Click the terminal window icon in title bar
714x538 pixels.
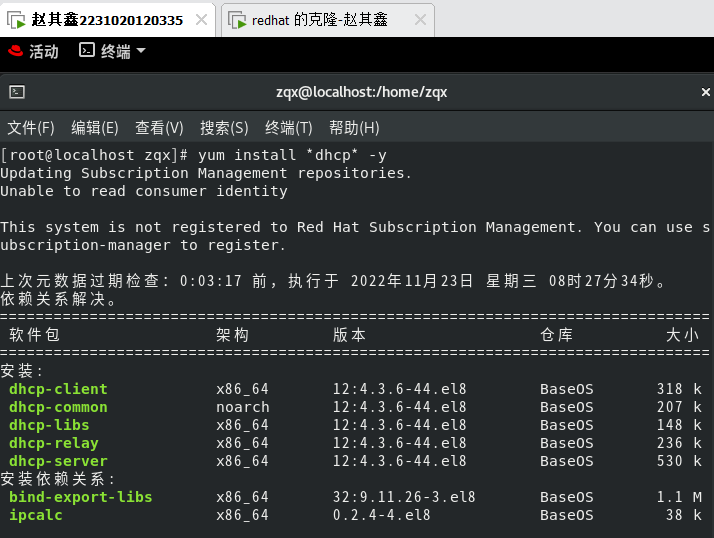coord(17,92)
